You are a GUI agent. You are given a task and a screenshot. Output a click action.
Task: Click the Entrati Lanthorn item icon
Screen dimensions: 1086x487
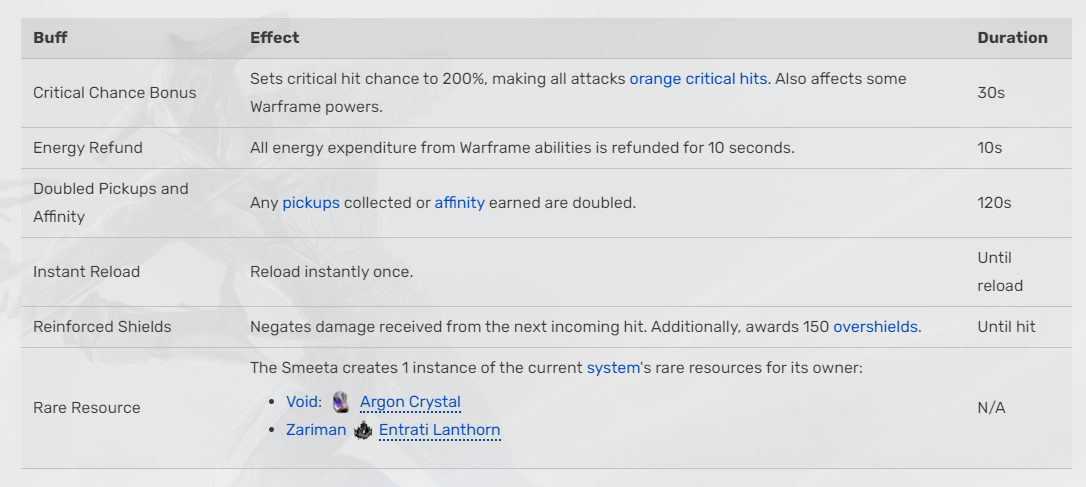pyautogui.click(x=363, y=430)
